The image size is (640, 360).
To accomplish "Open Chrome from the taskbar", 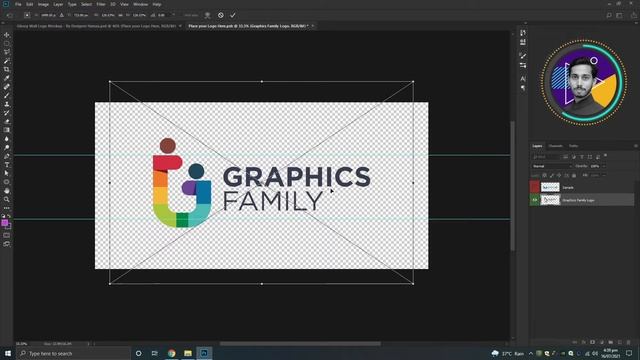I will (x=171, y=353).
